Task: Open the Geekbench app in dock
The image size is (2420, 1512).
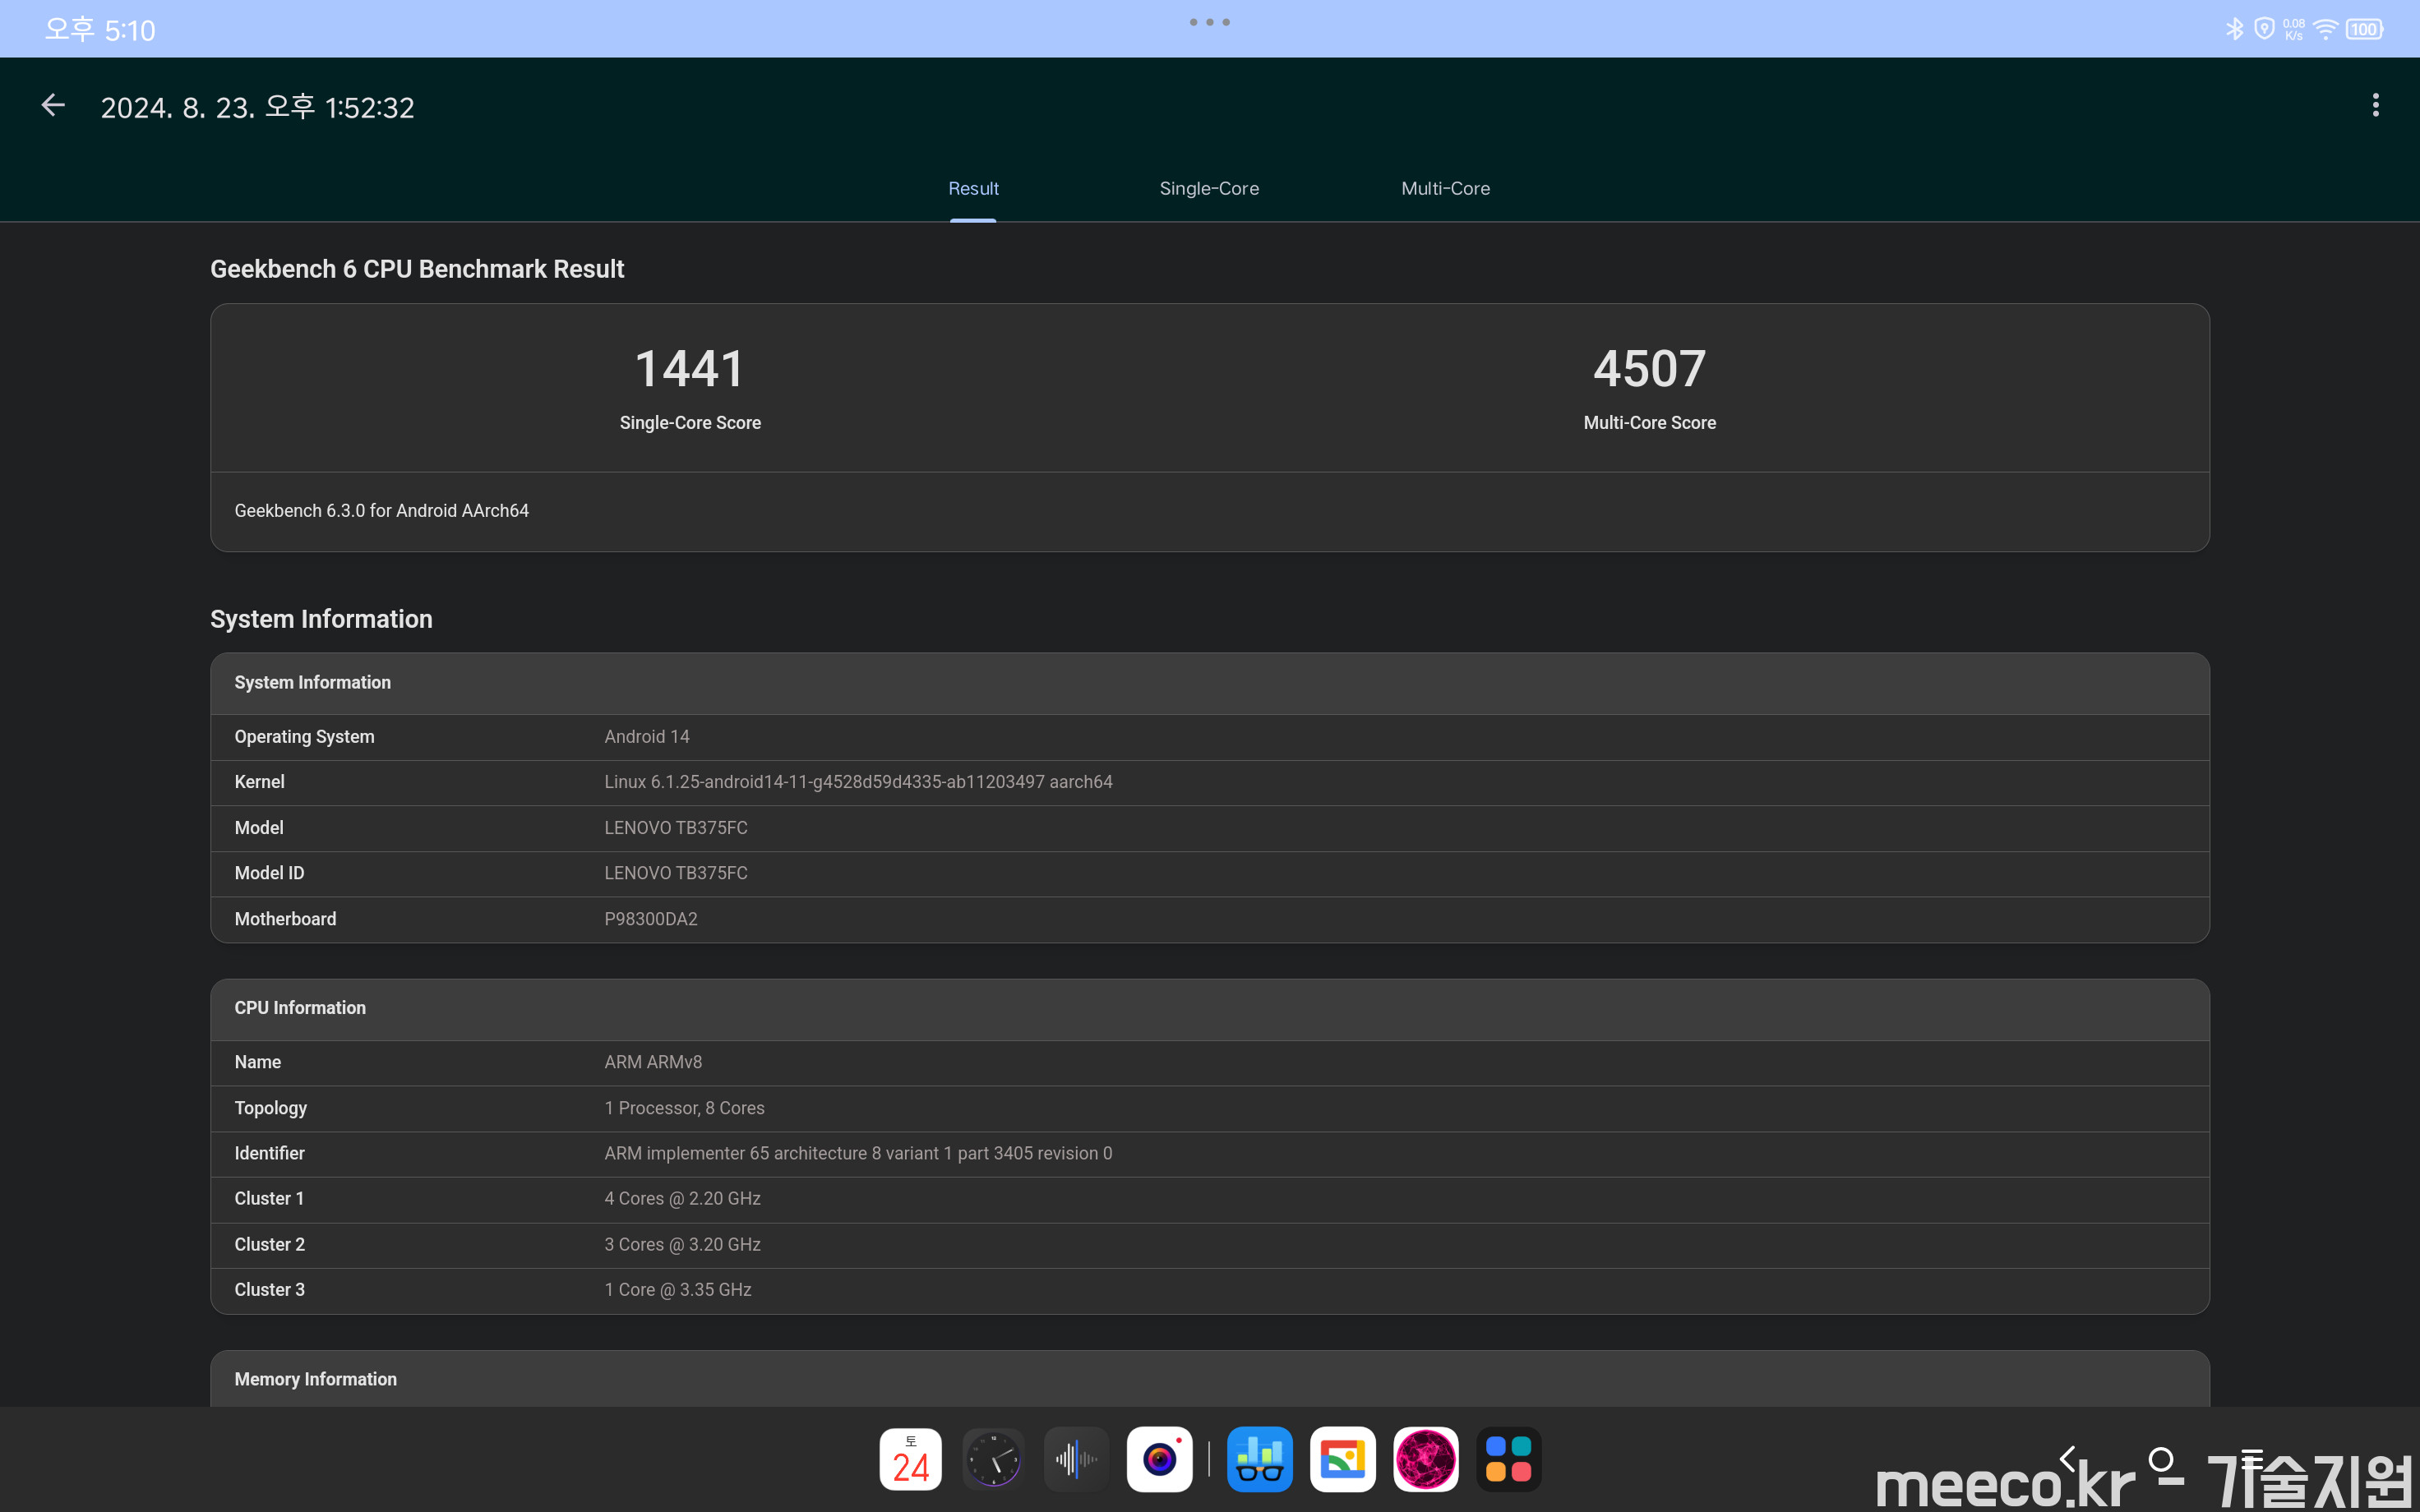Action: pos(1259,1459)
